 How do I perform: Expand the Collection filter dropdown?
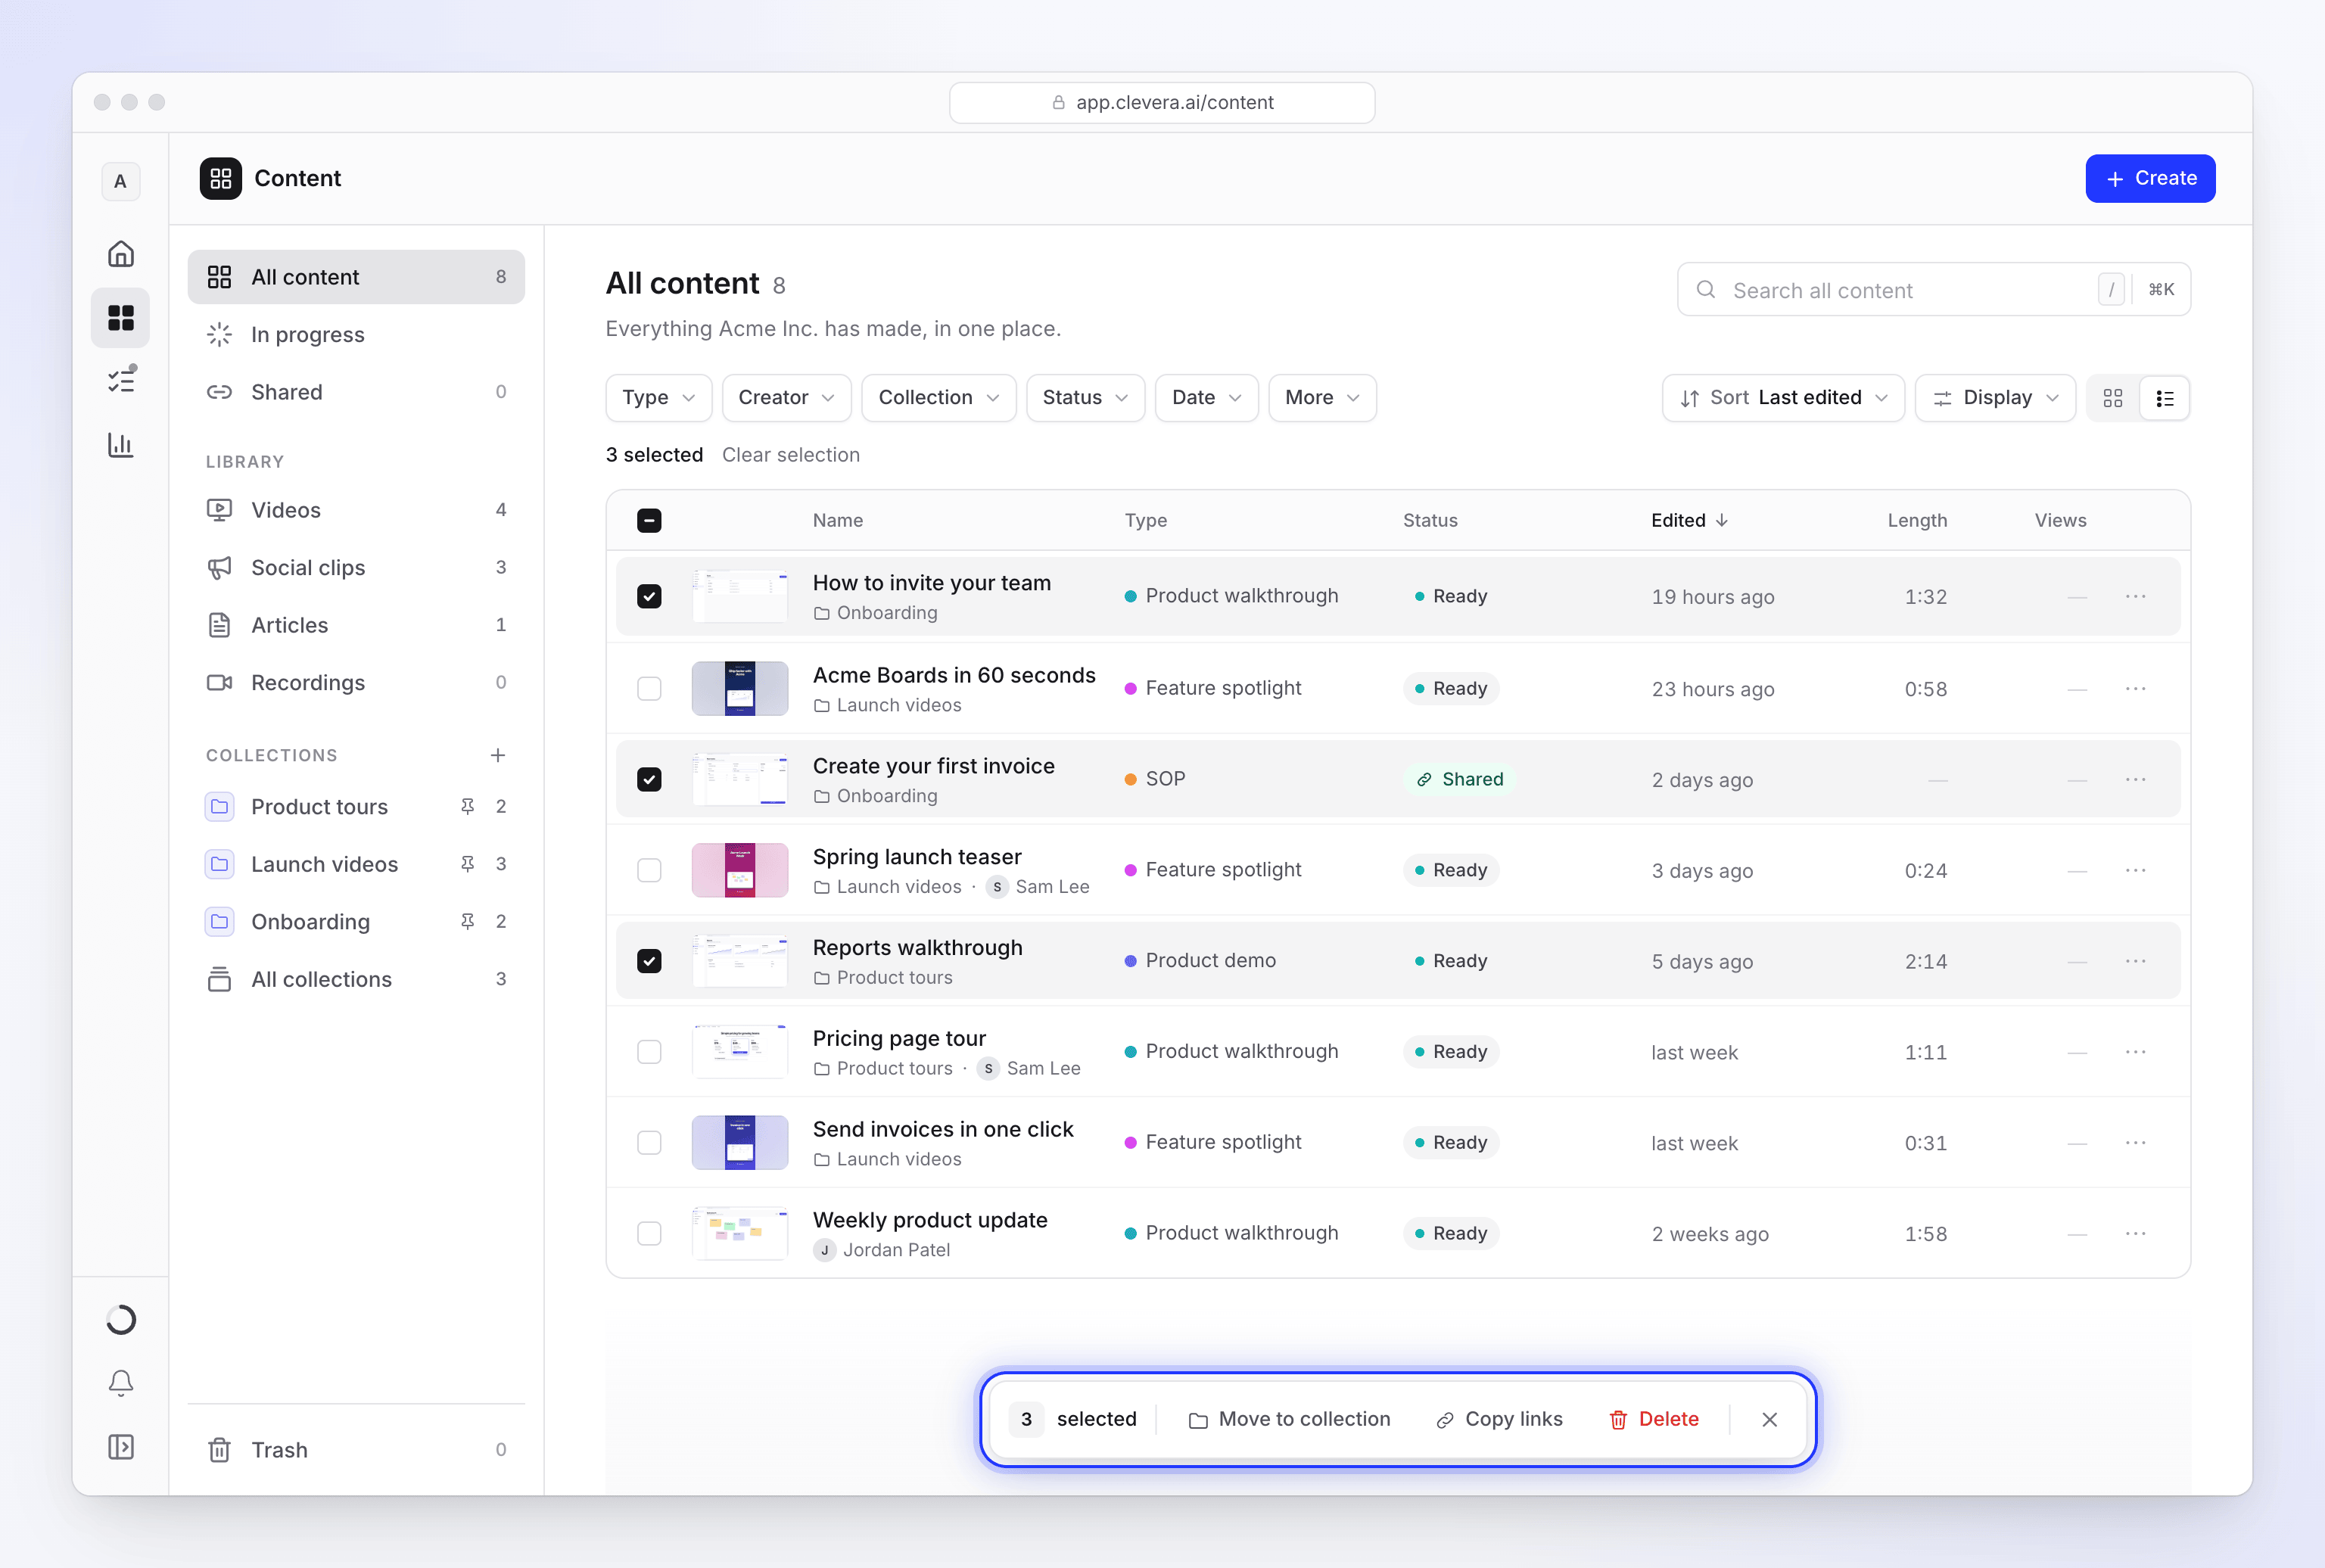pyautogui.click(x=938, y=398)
